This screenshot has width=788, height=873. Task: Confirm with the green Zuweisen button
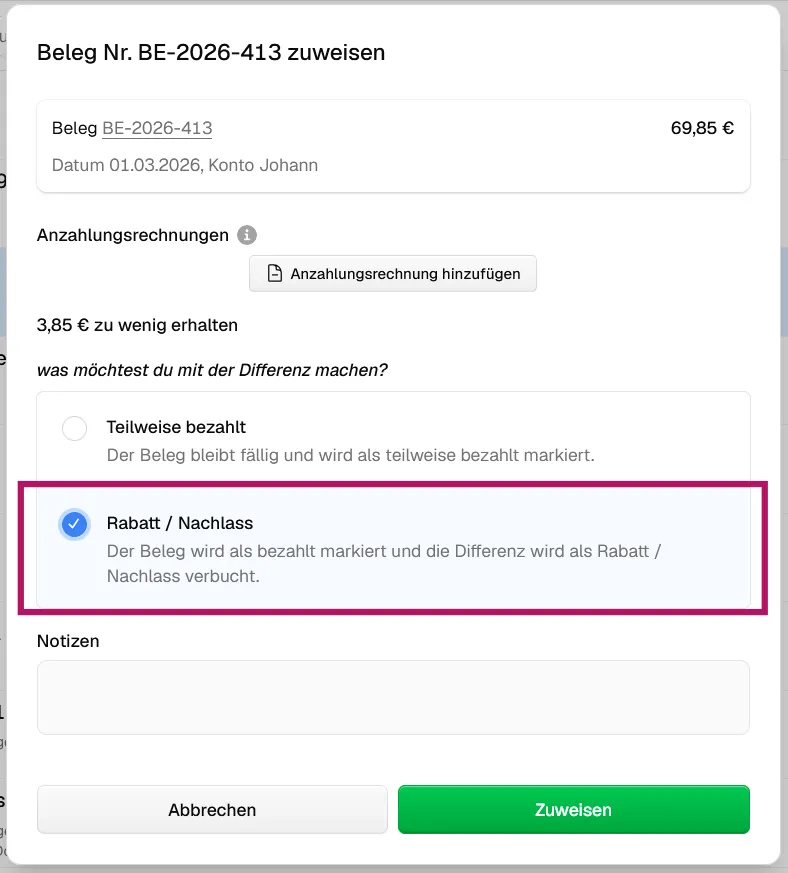pyautogui.click(x=573, y=809)
